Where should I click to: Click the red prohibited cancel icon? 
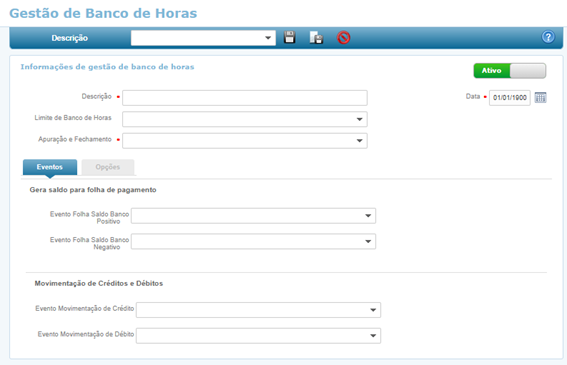click(x=344, y=38)
